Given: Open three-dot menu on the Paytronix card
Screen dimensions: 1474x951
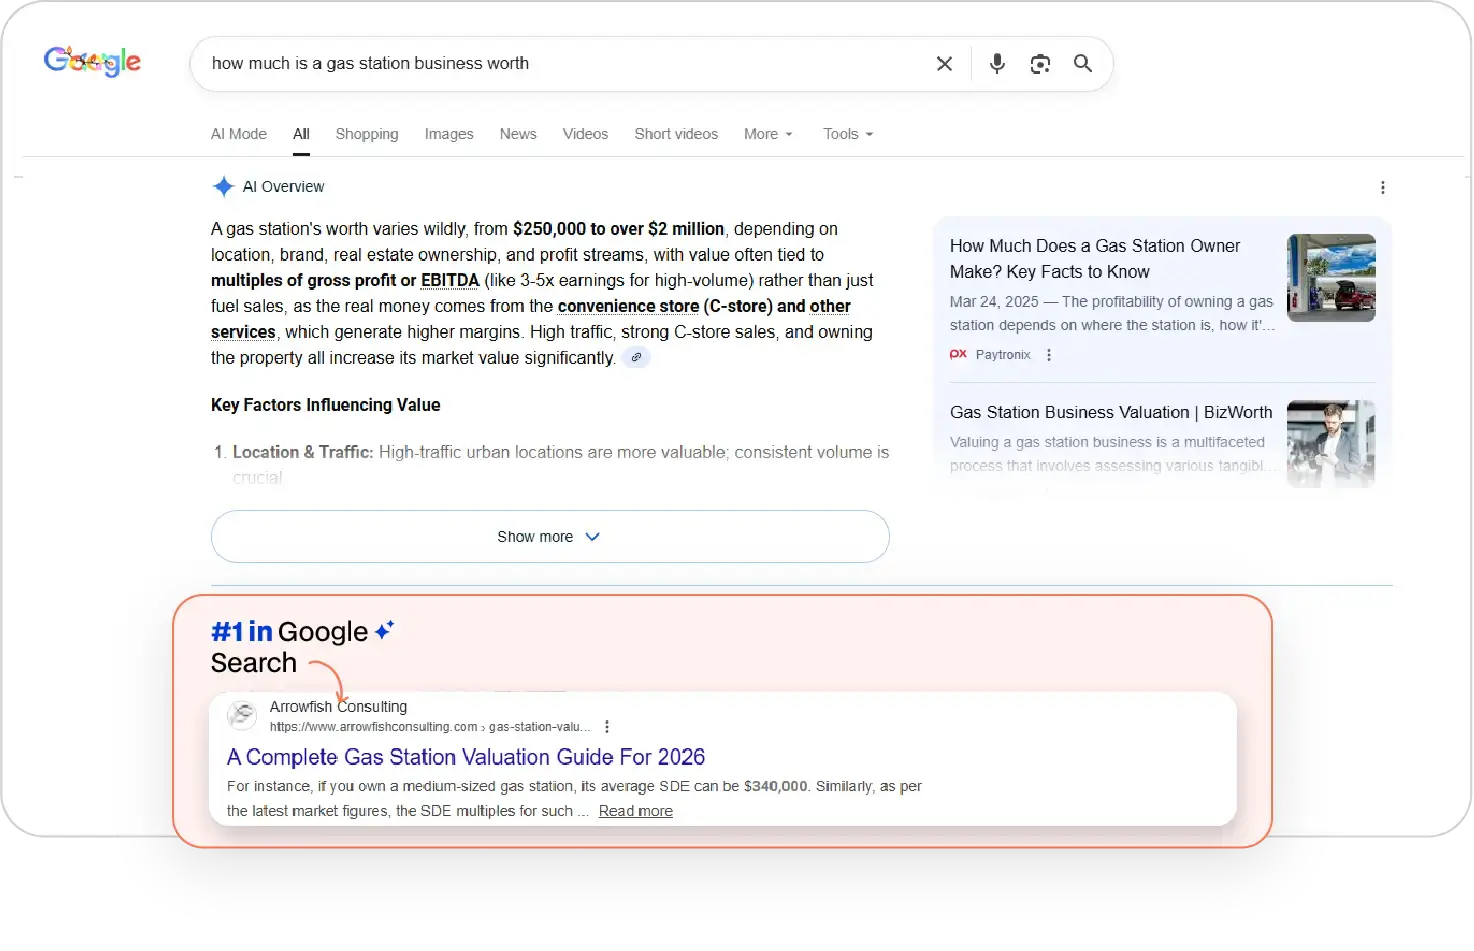Looking at the screenshot, I should point(1049,354).
